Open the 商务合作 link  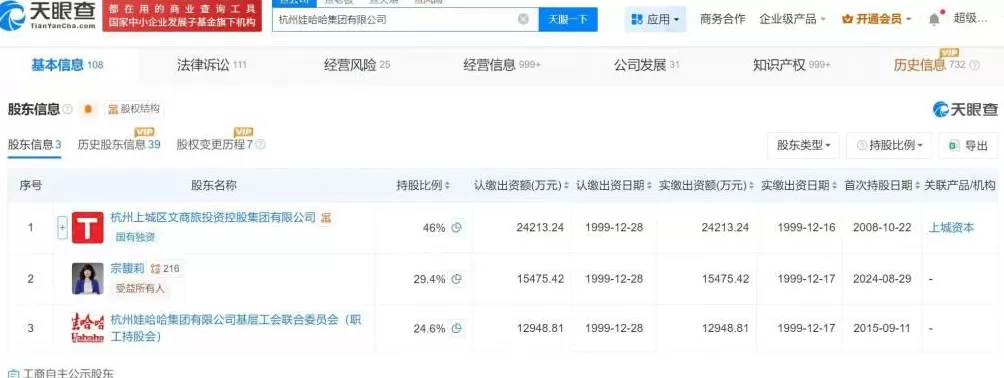coord(722,19)
